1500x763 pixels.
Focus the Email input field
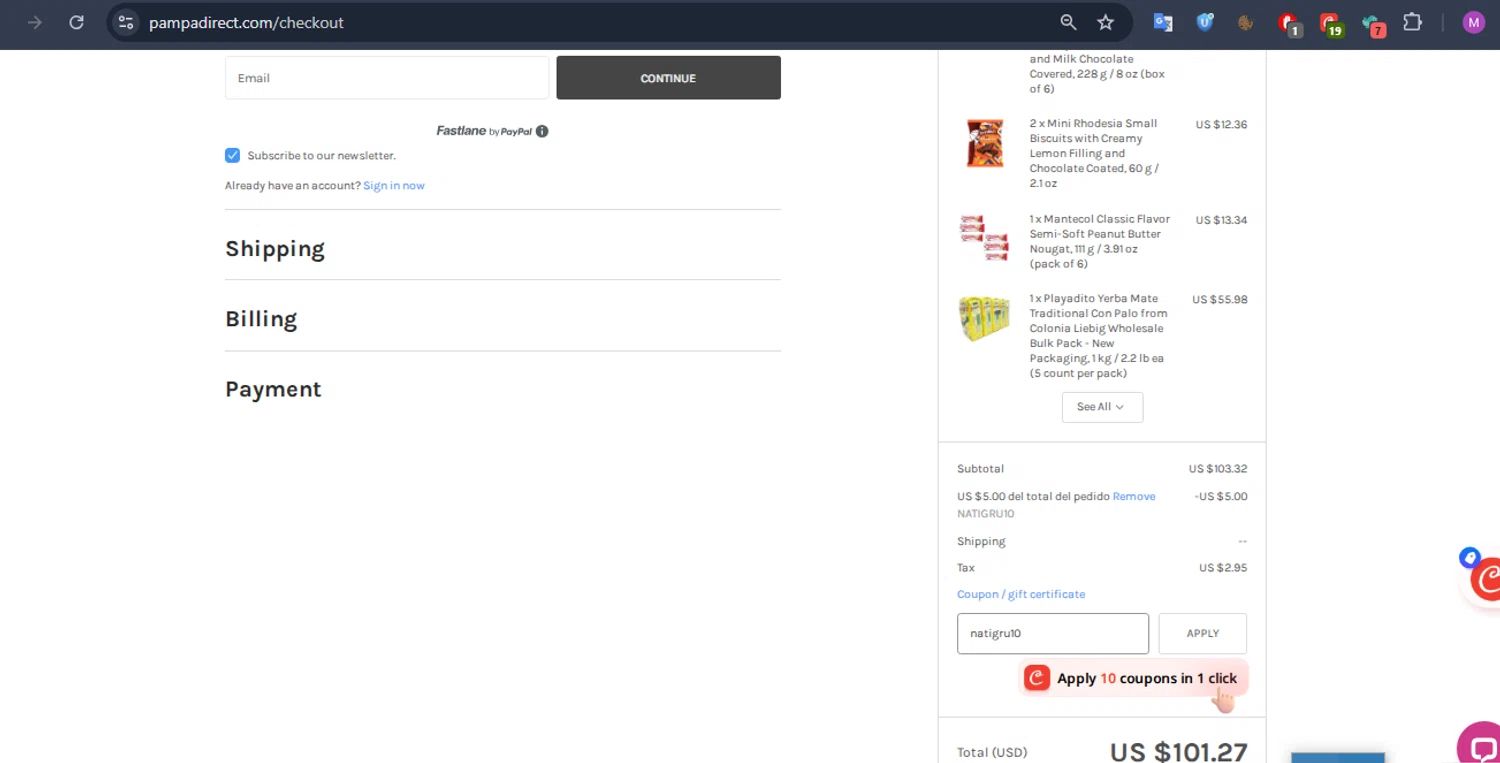click(x=387, y=78)
